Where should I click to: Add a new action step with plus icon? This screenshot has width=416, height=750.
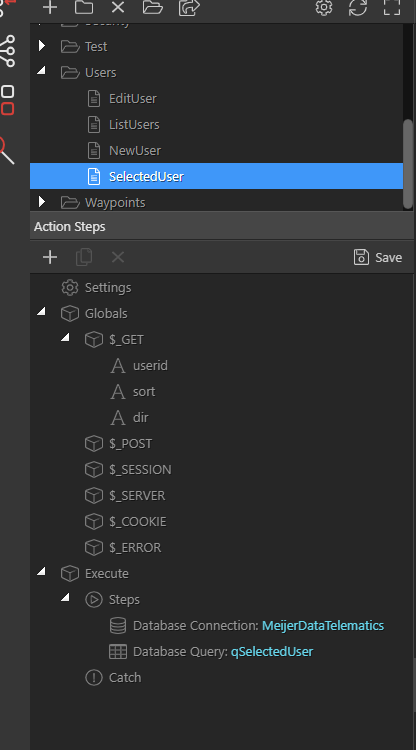point(50,257)
